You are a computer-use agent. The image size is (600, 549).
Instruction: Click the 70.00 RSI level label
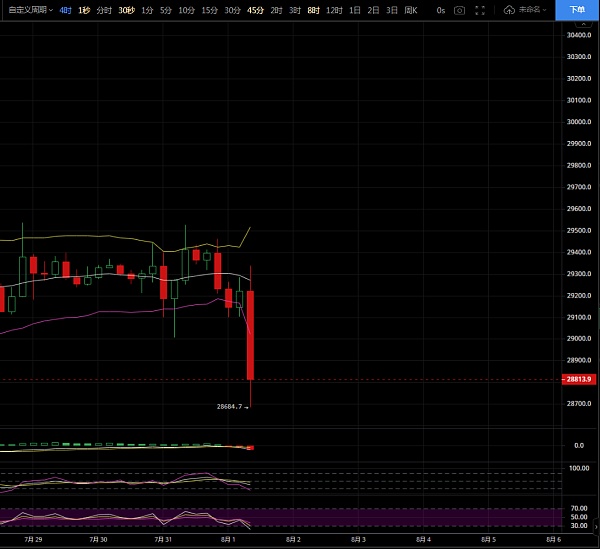579,508
